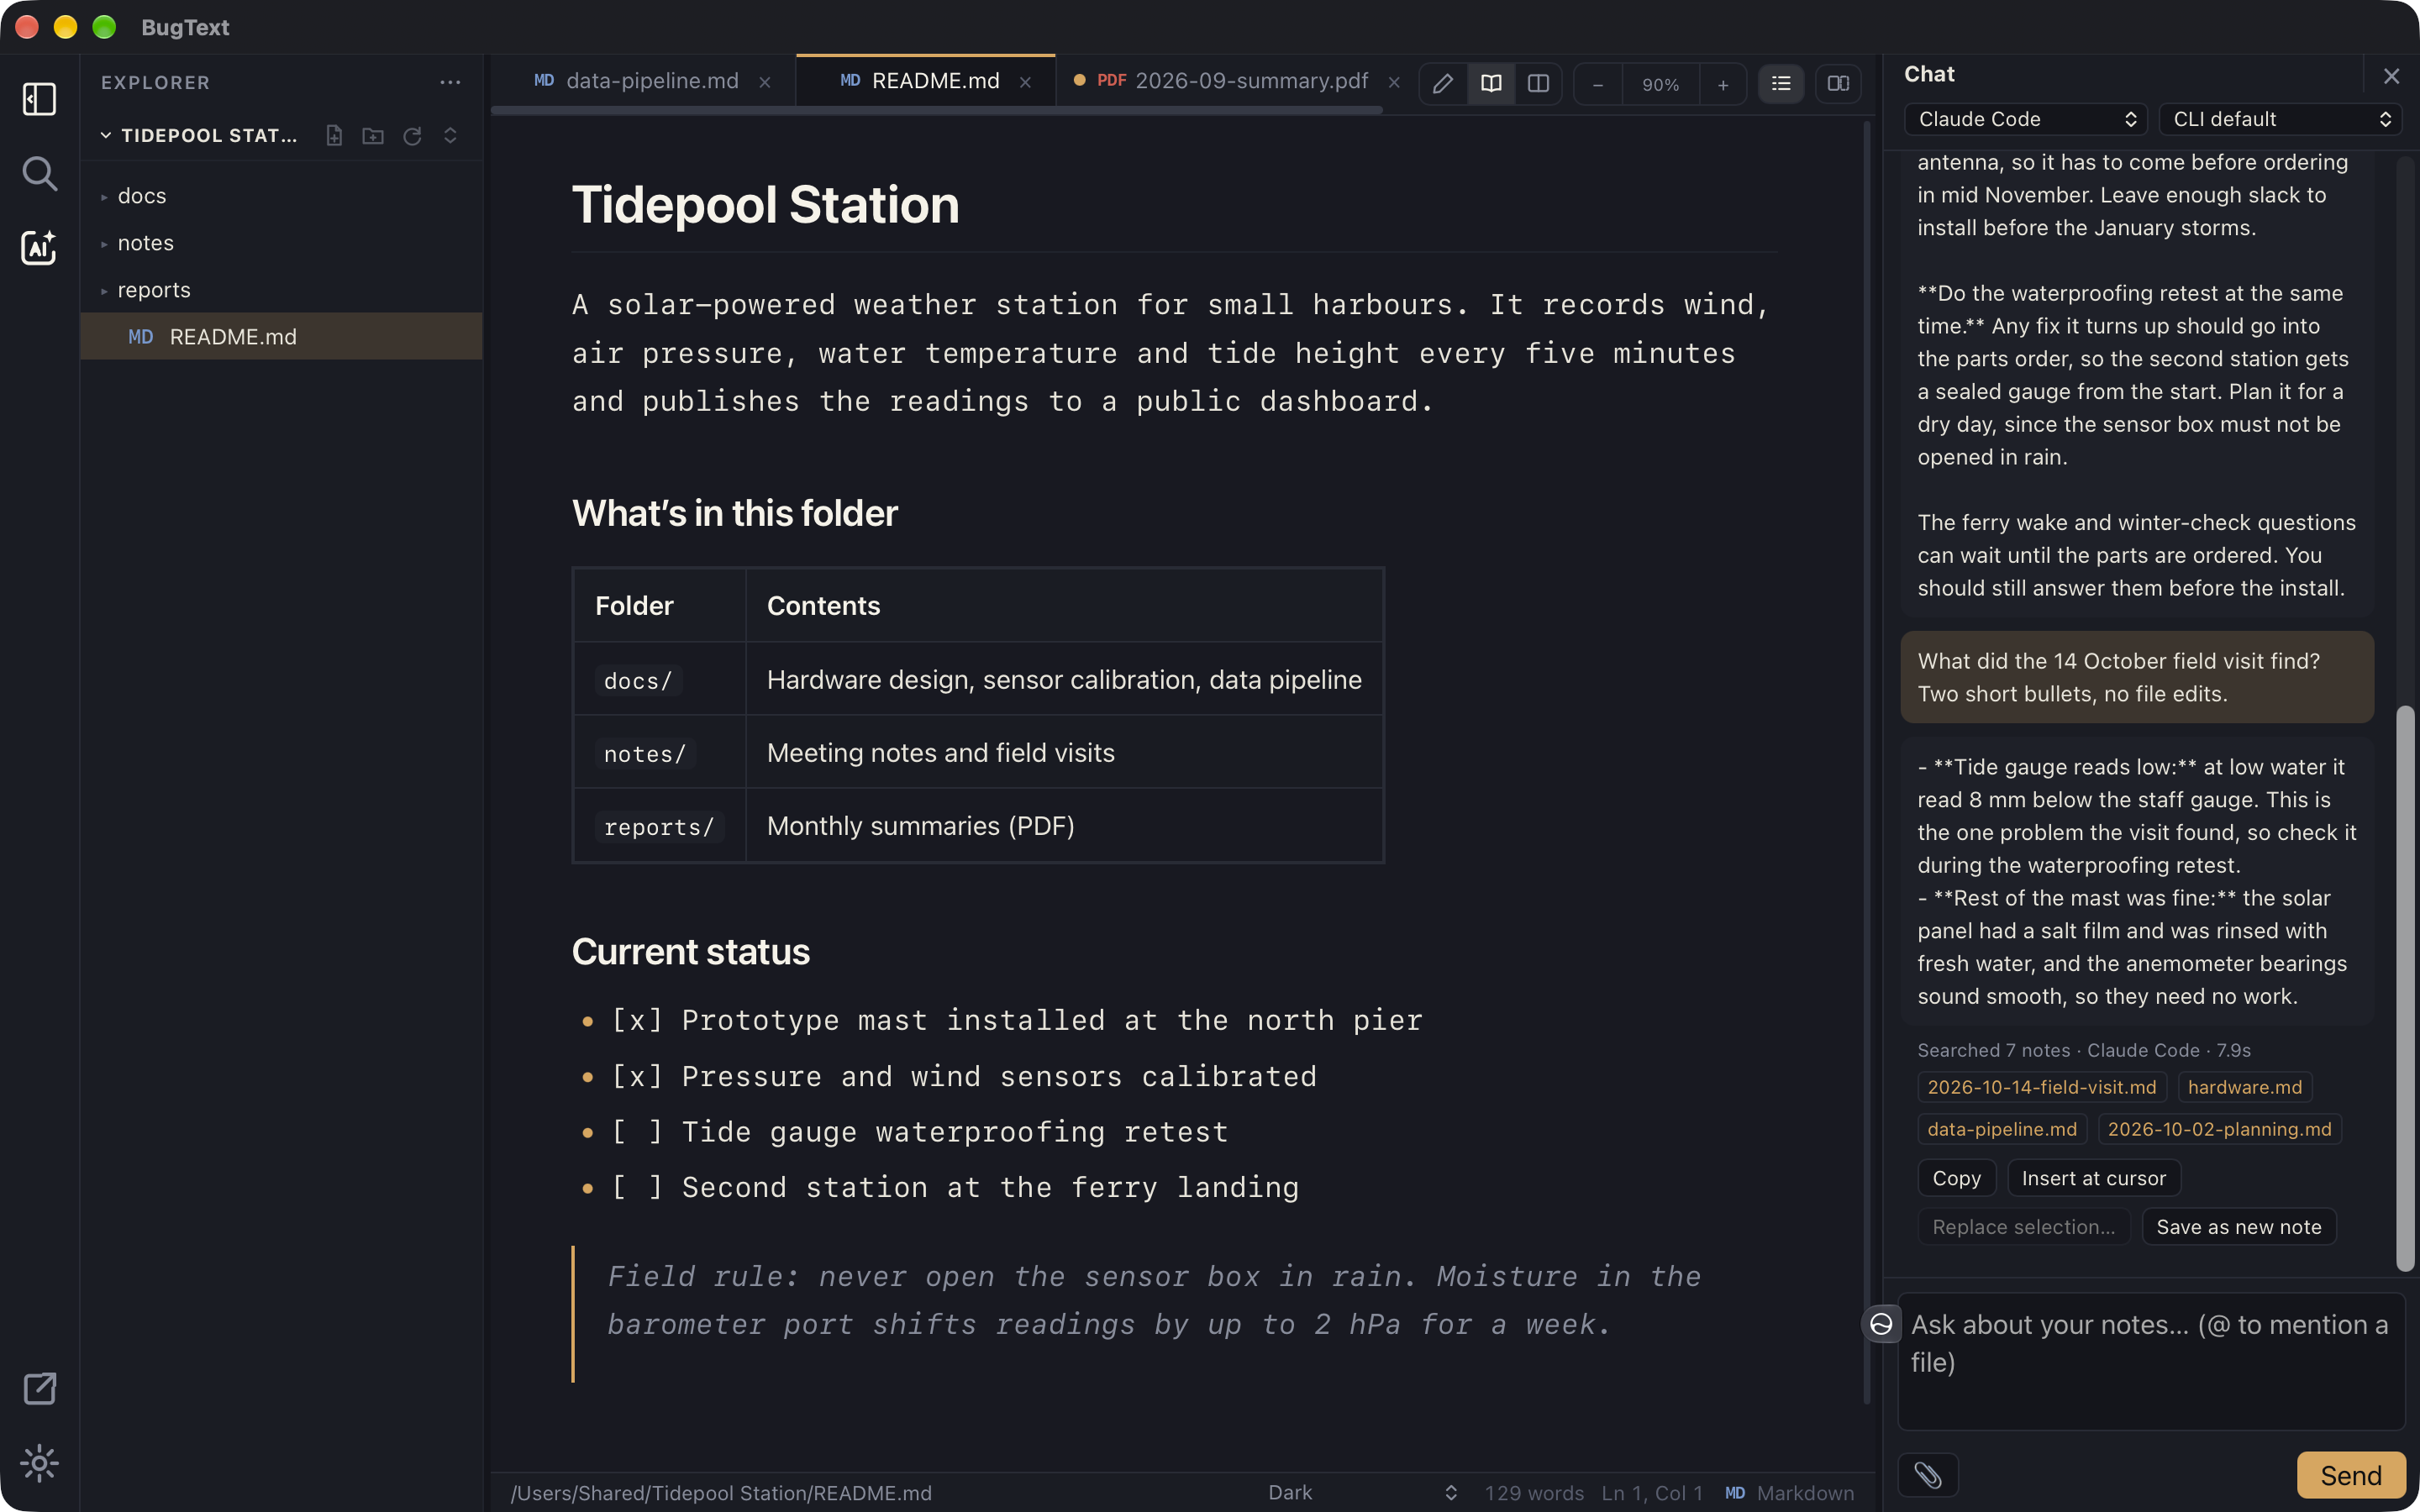Click the new note compose icon
Viewport: 2420px width, 1512px height.
click(39, 1388)
